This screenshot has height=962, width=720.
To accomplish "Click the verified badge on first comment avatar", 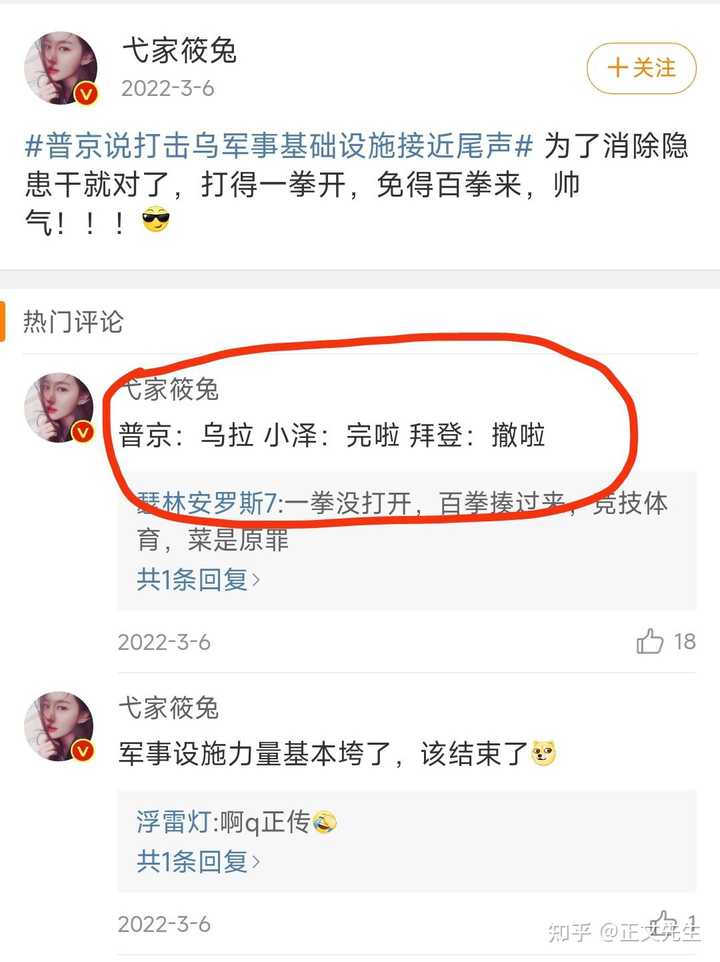I will [x=83, y=433].
